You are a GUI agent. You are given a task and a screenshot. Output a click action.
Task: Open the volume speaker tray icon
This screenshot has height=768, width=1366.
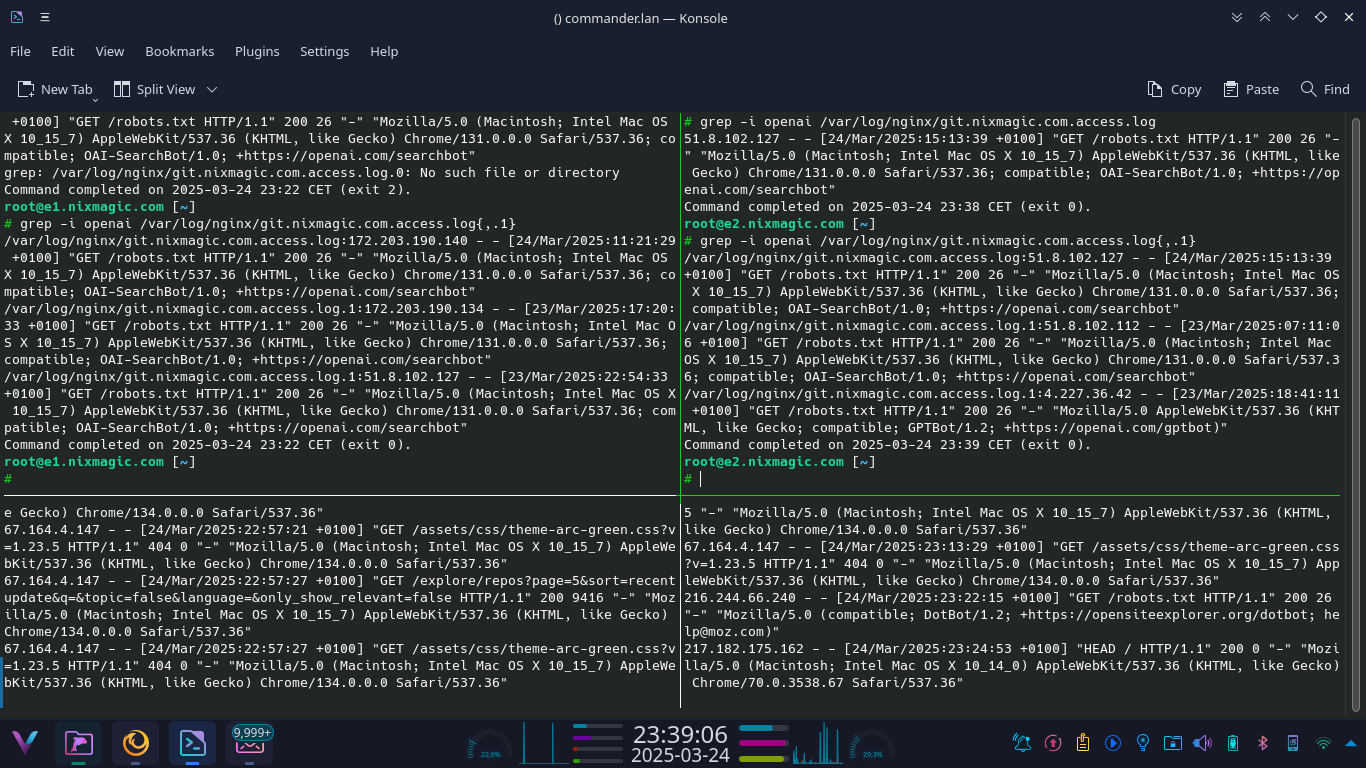(1202, 743)
